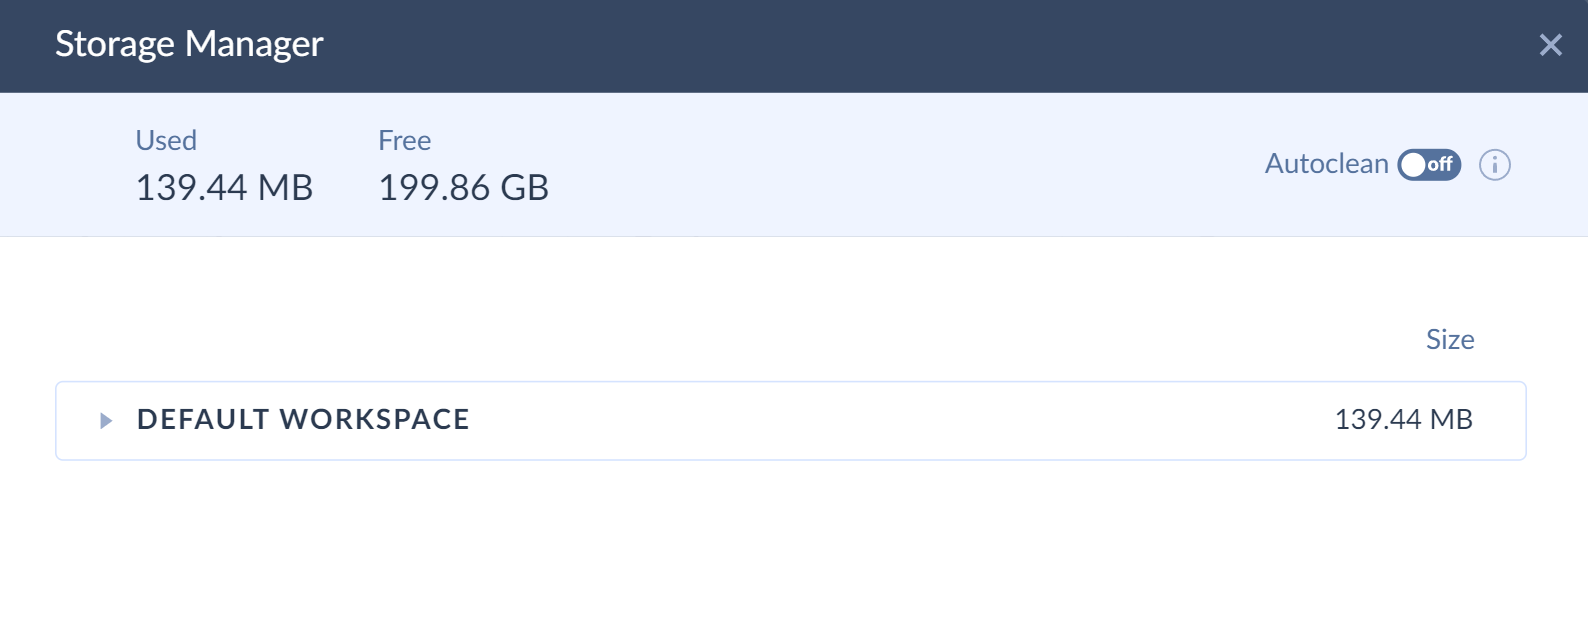Close the Storage Manager dialog
This screenshot has height=635, width=1588.
coord(1550,45)
